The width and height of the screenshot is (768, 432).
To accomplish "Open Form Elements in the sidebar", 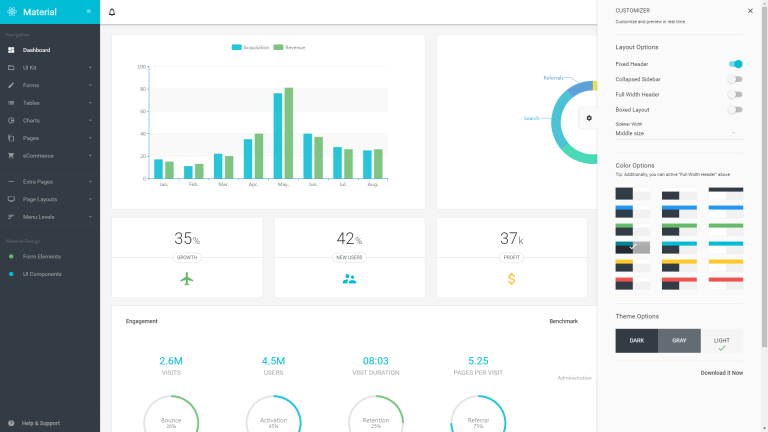I will 42,257.
